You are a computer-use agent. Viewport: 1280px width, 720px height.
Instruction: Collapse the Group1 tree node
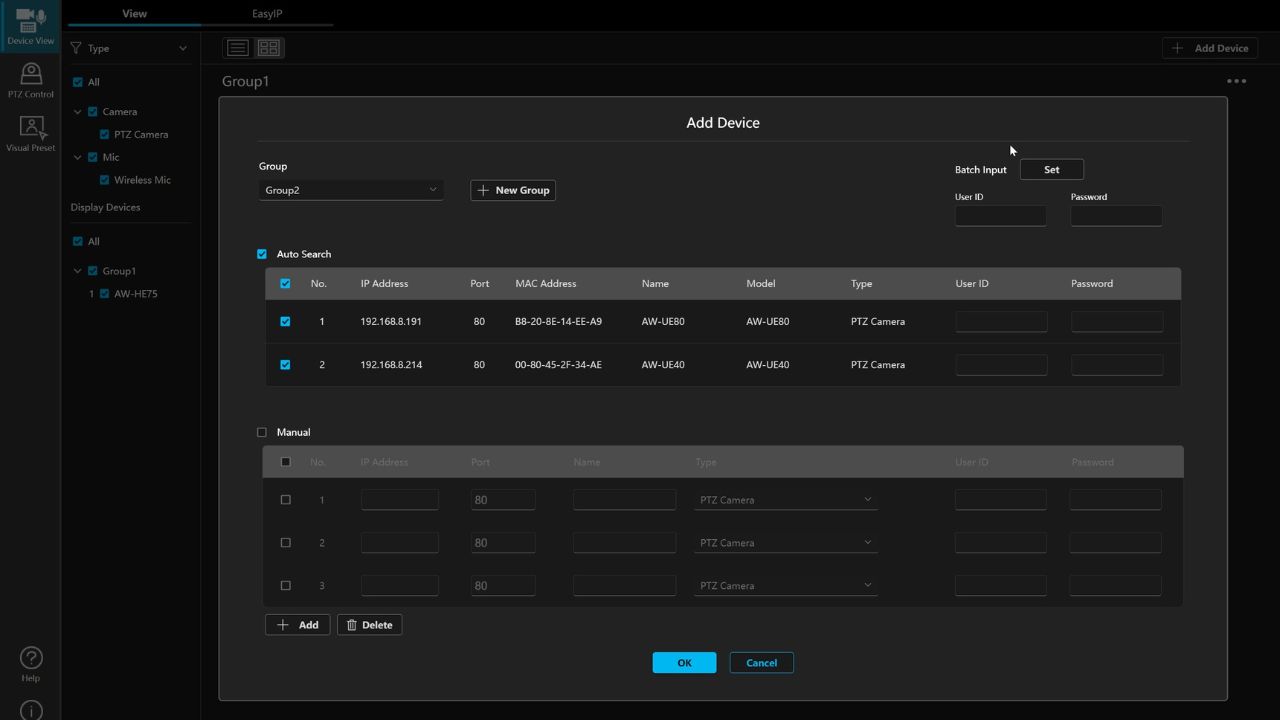pyautogui.click(x=78, y=271)
